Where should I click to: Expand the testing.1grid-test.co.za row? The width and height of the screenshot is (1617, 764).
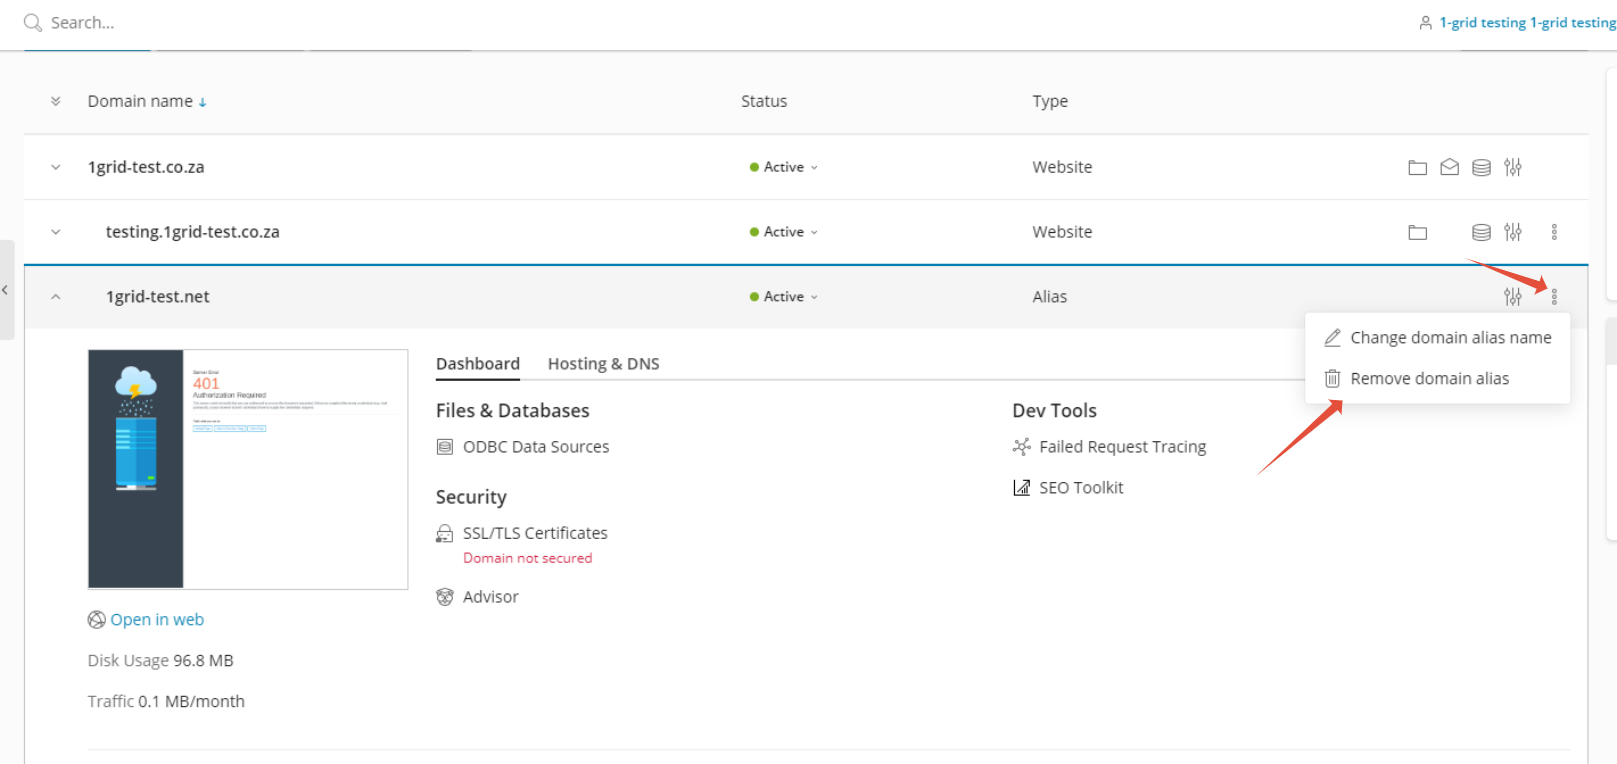click(x=55, y=232)
